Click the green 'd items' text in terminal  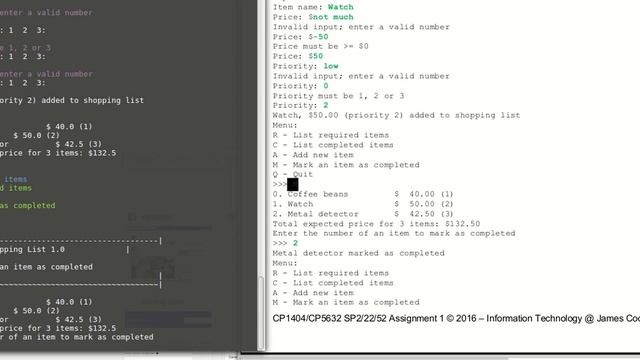16,188
